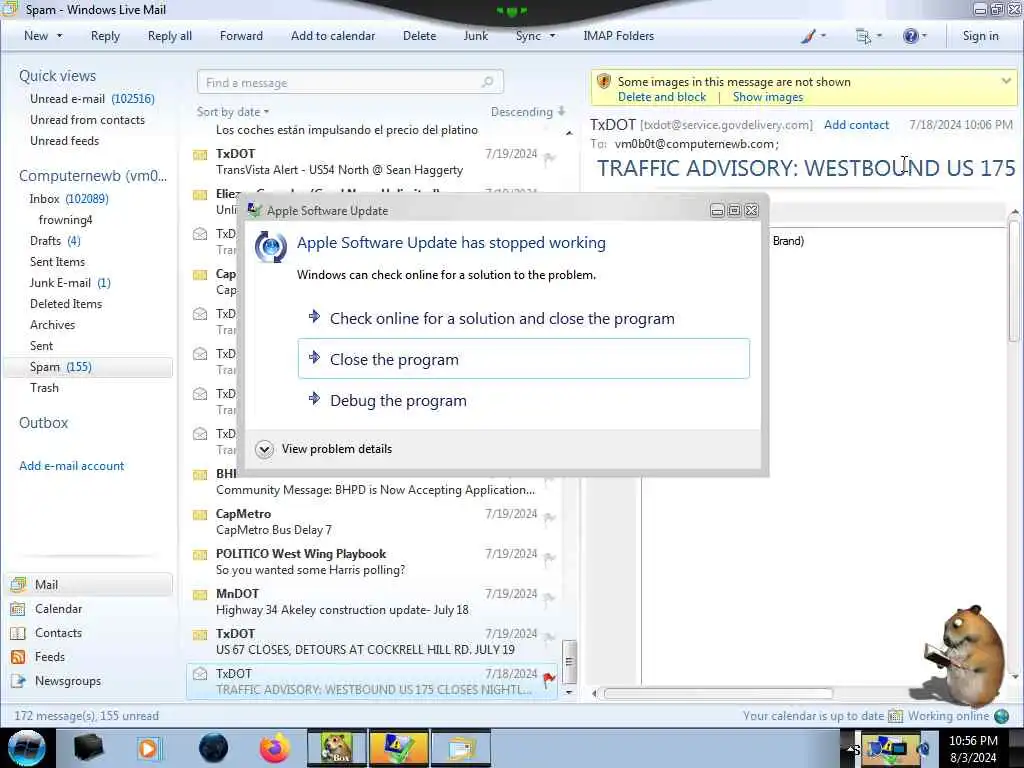Click the envelope icon of CapMetro Bus Delay message
Viewport: 1024px width, 768px height.
(x=200, y=515)
